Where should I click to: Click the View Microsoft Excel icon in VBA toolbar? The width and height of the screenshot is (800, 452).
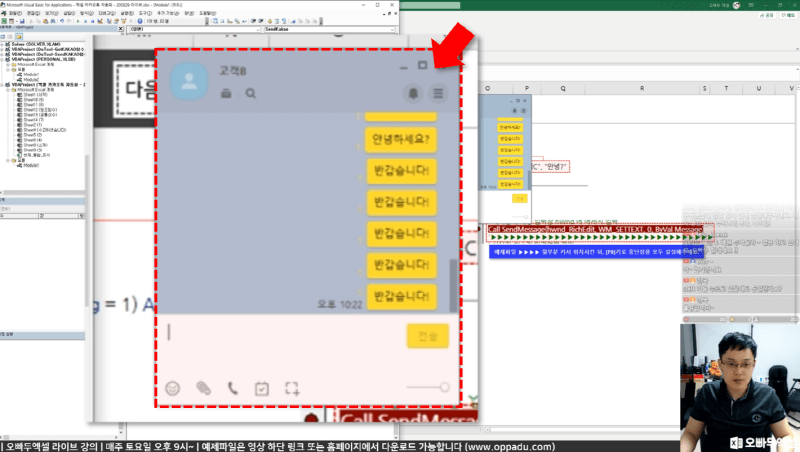pyautogui.click(x=4, y=21)
